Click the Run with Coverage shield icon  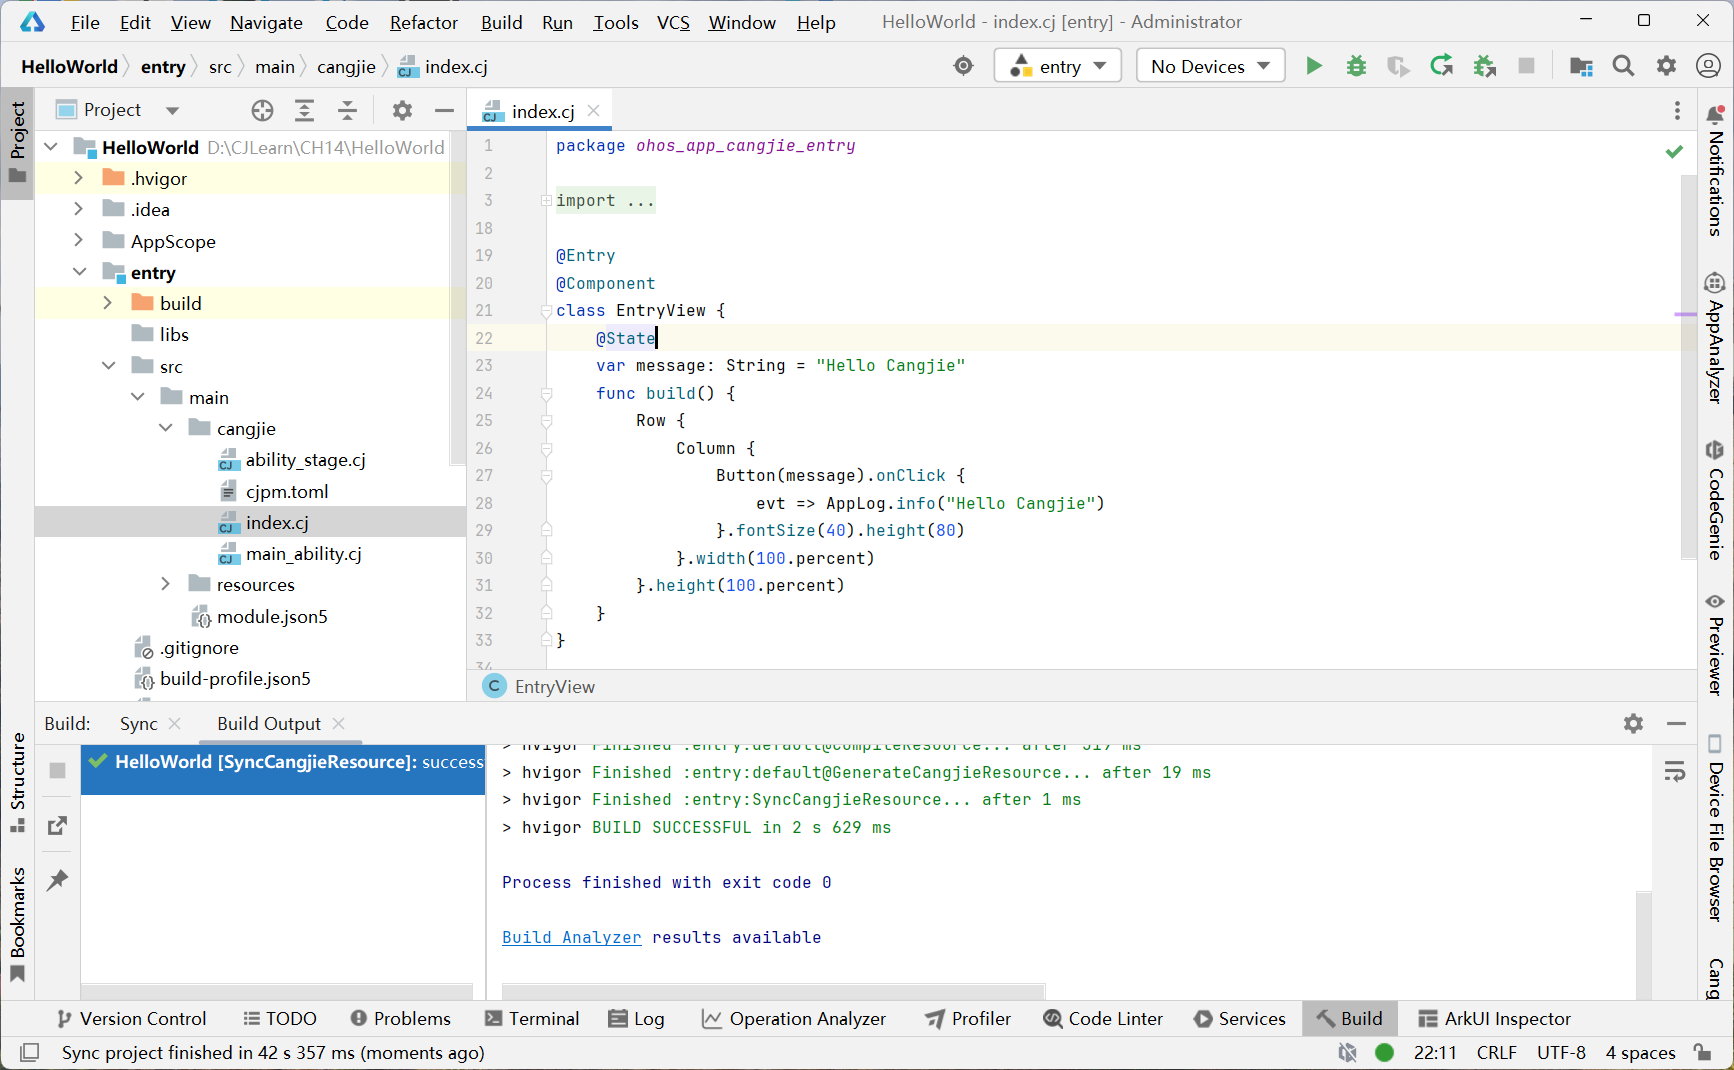1398,66
